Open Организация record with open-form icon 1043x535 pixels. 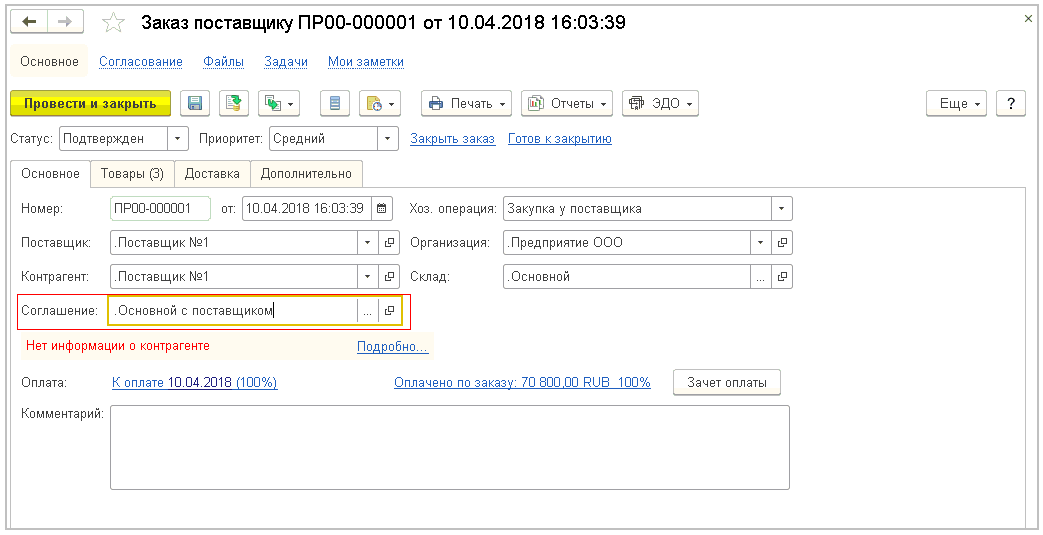pos(782,242)
